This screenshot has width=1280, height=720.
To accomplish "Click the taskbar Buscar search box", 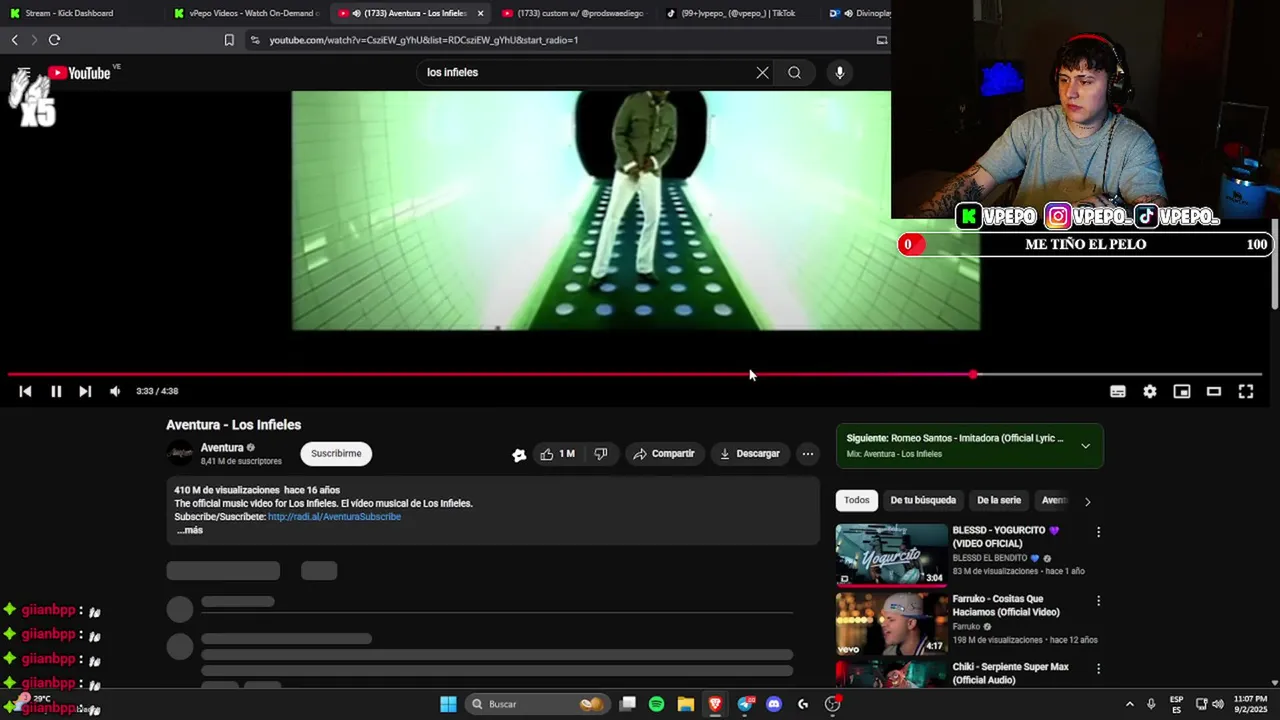I will tap(538, 704).
